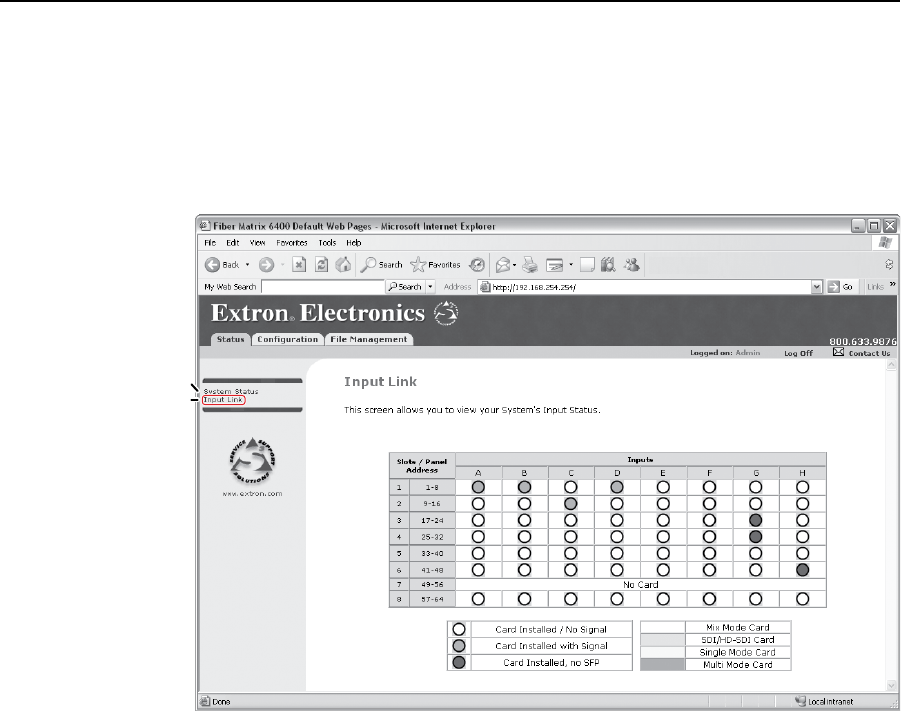Switch to the Configuration tab
901x711 pixels.
point(287,340)
